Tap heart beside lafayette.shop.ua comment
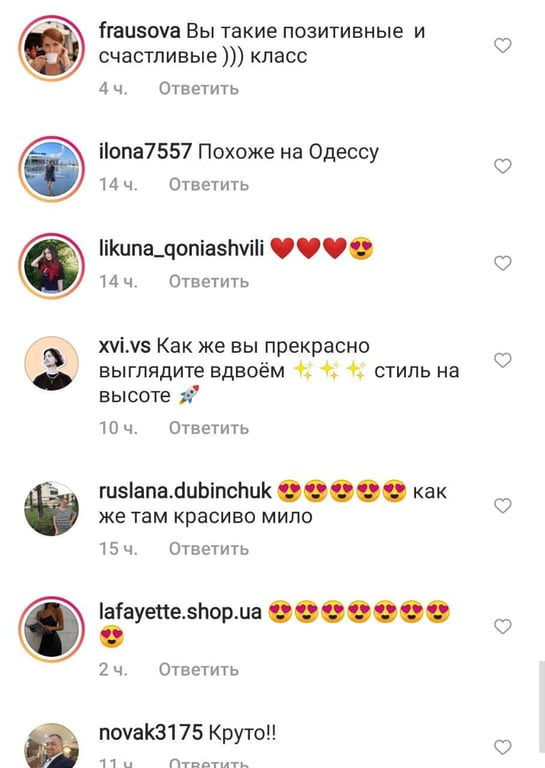 click(502, 626)
